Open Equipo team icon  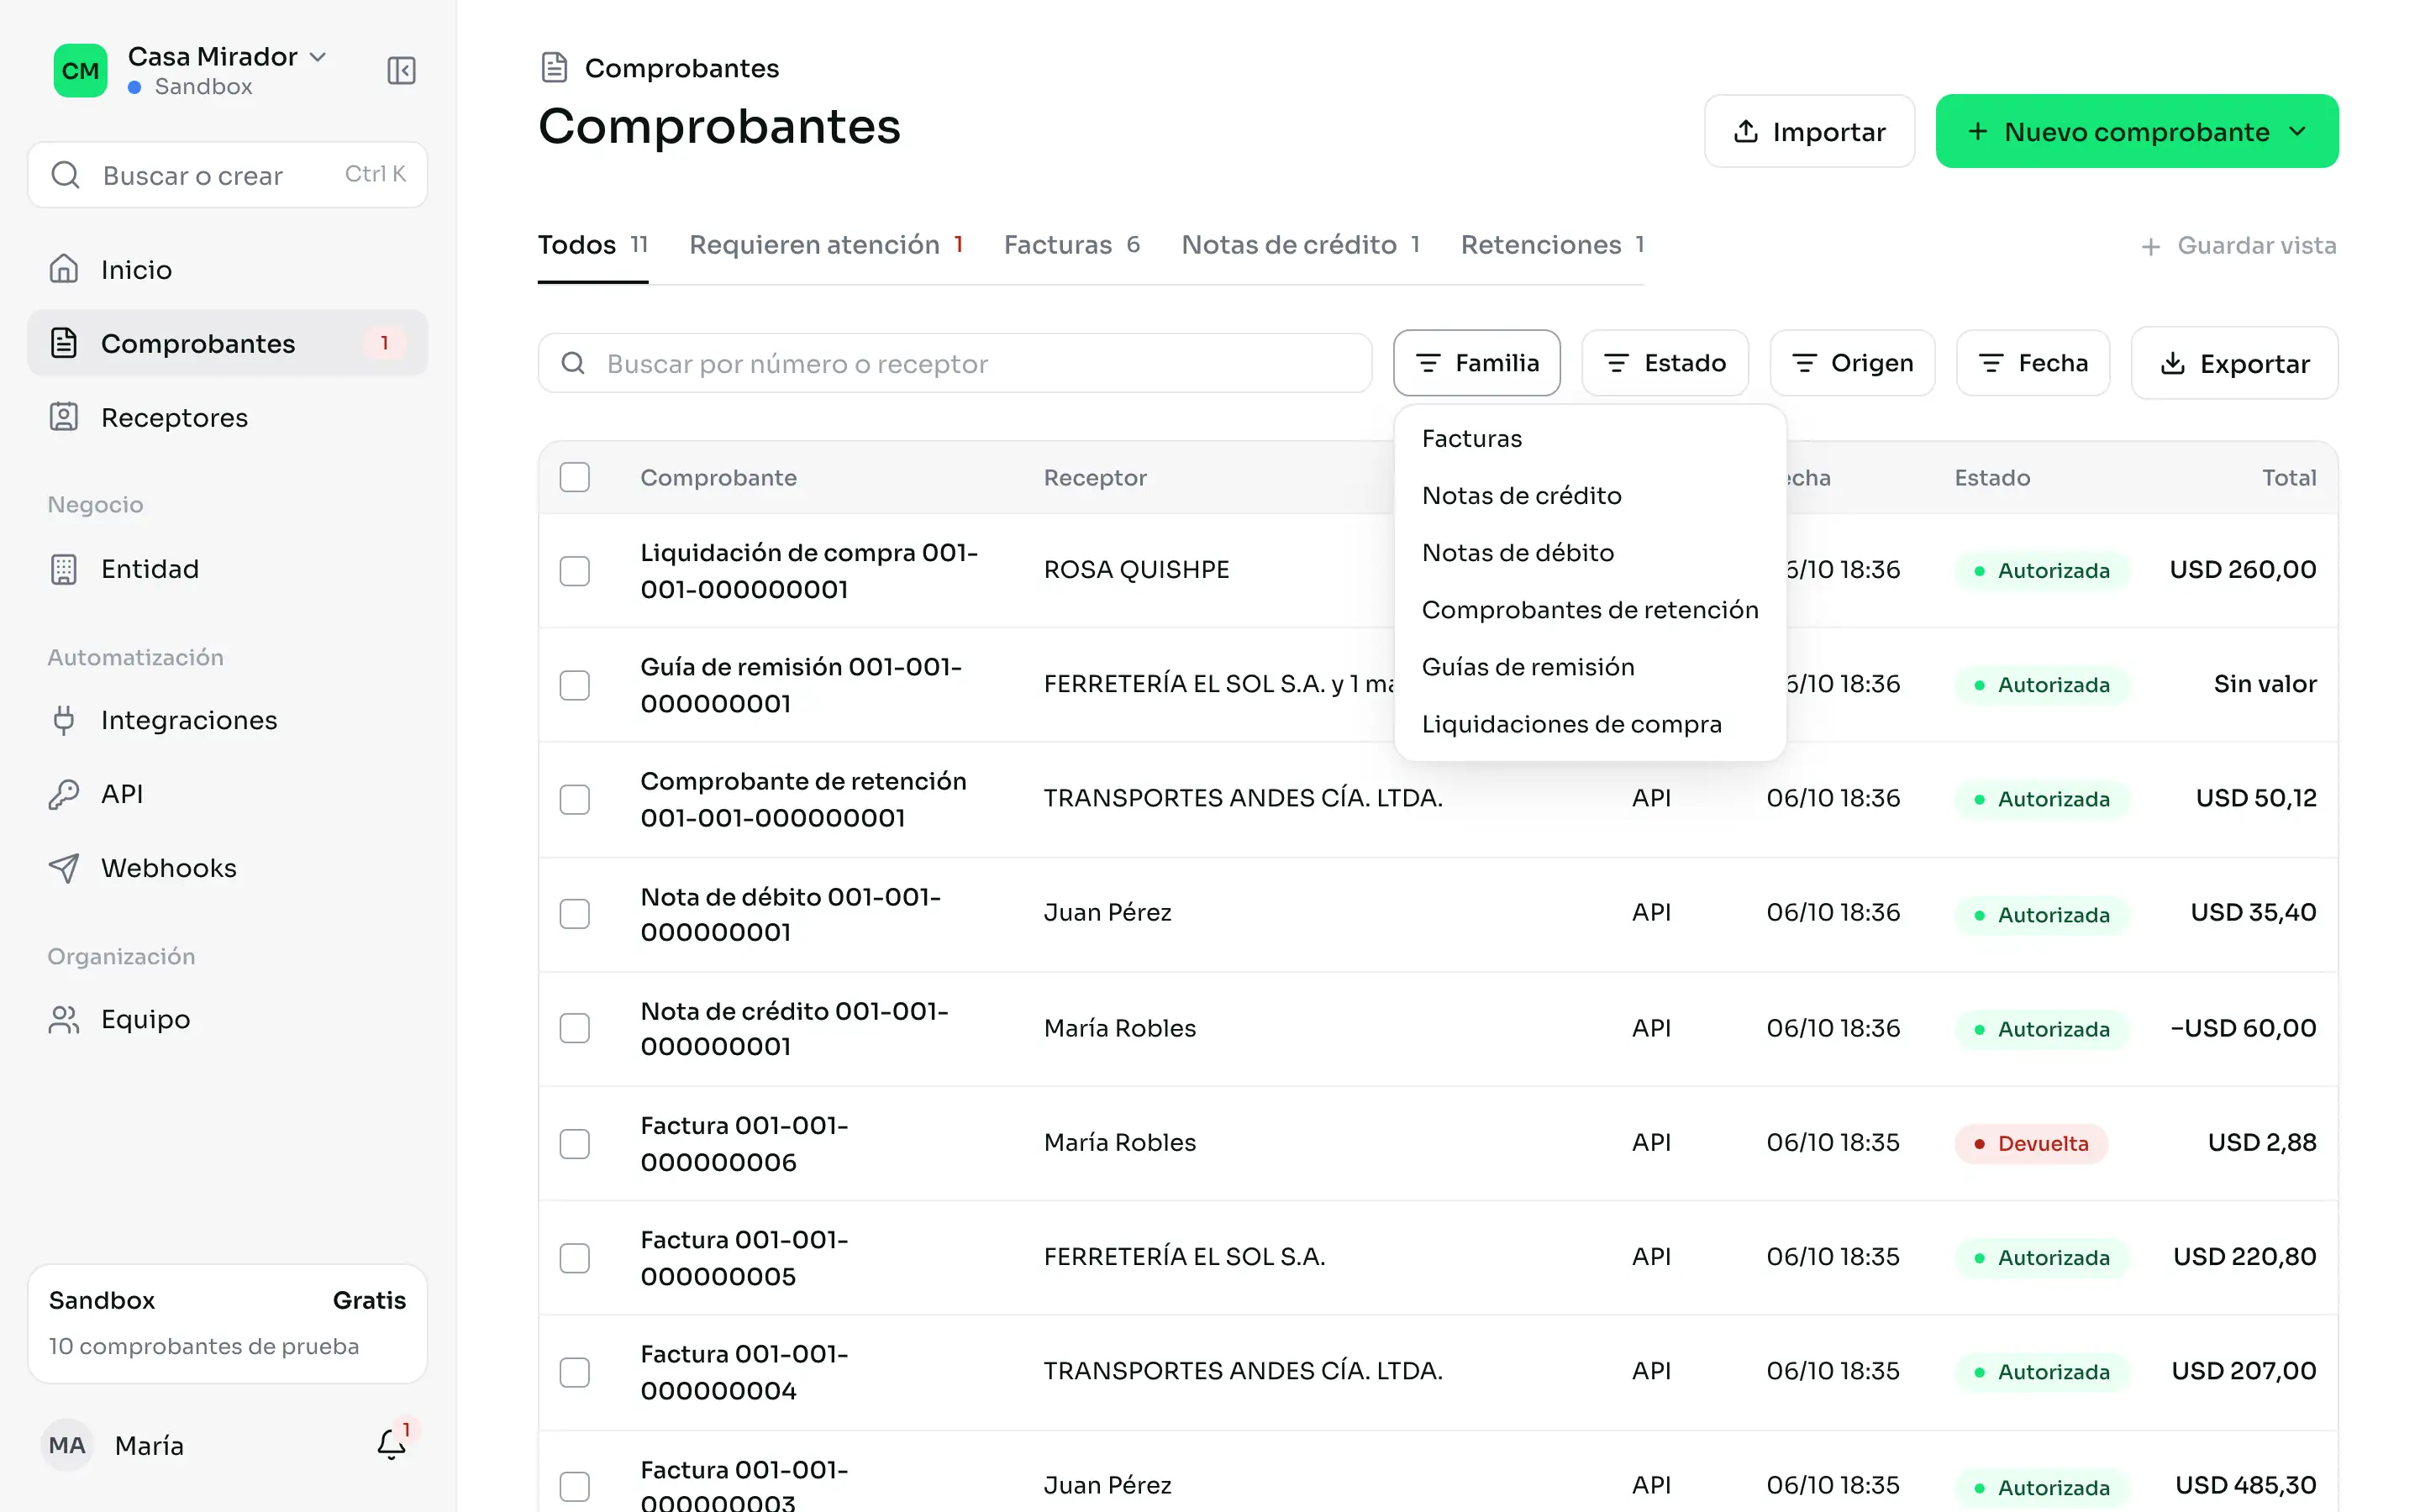click(64, 1019)
